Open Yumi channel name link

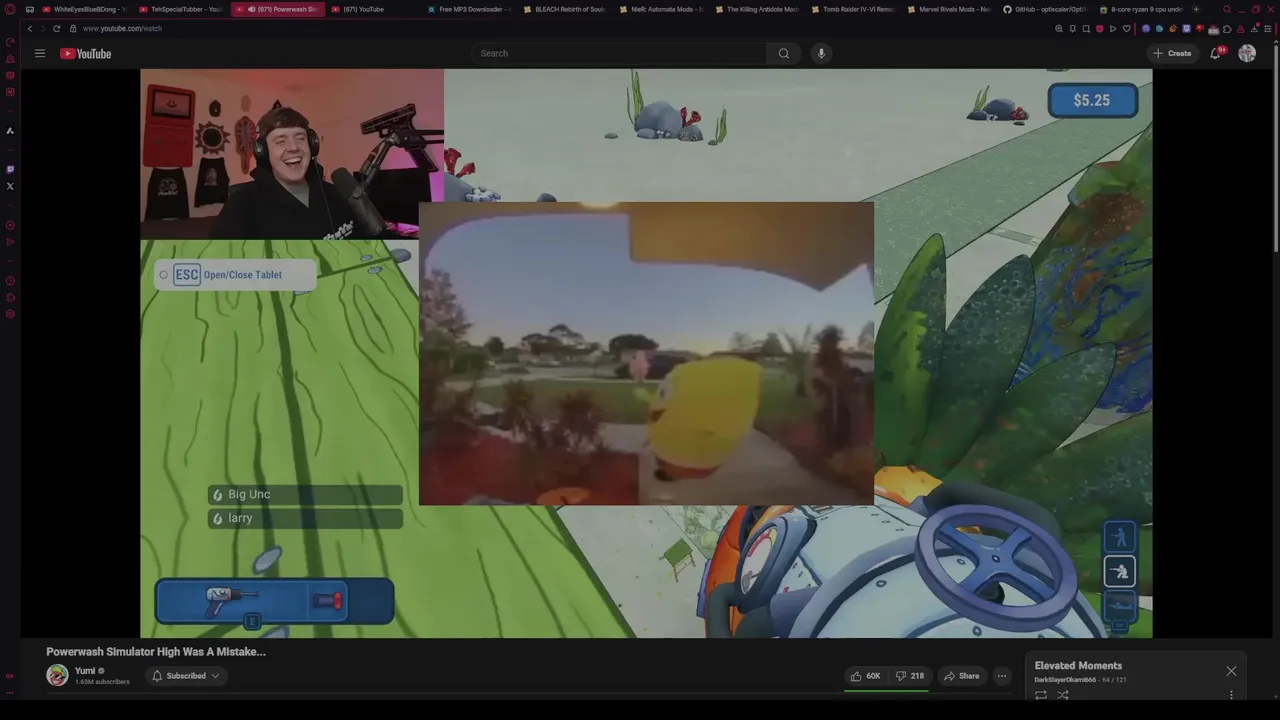coord(85,671)
